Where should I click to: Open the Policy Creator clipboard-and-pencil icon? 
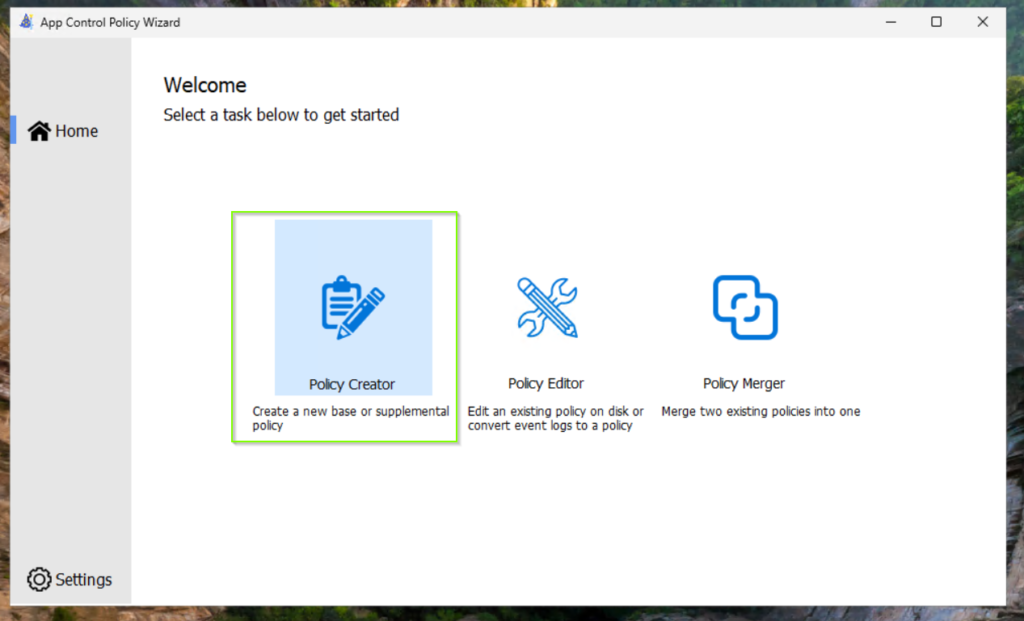coord(353,308)
